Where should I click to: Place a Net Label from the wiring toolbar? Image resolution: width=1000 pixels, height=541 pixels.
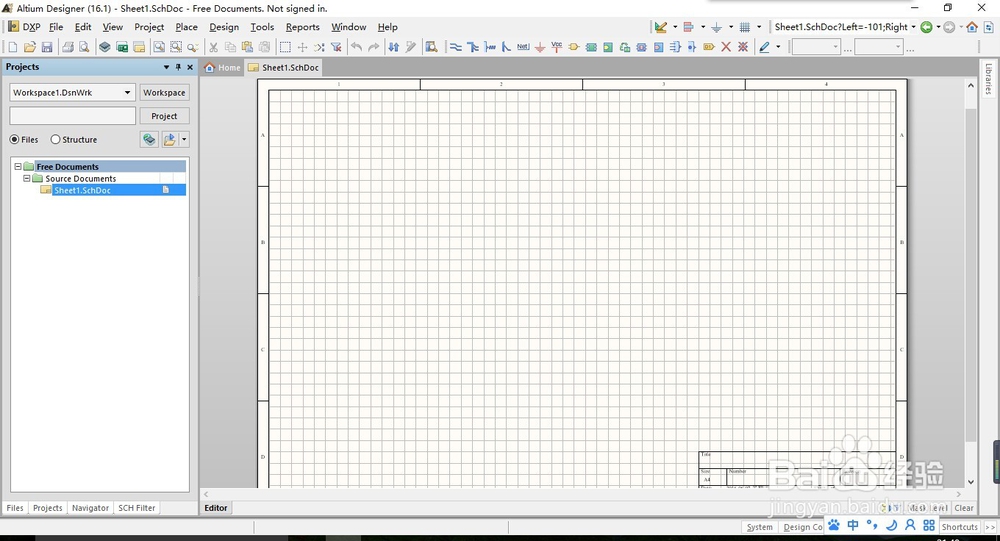523,47
